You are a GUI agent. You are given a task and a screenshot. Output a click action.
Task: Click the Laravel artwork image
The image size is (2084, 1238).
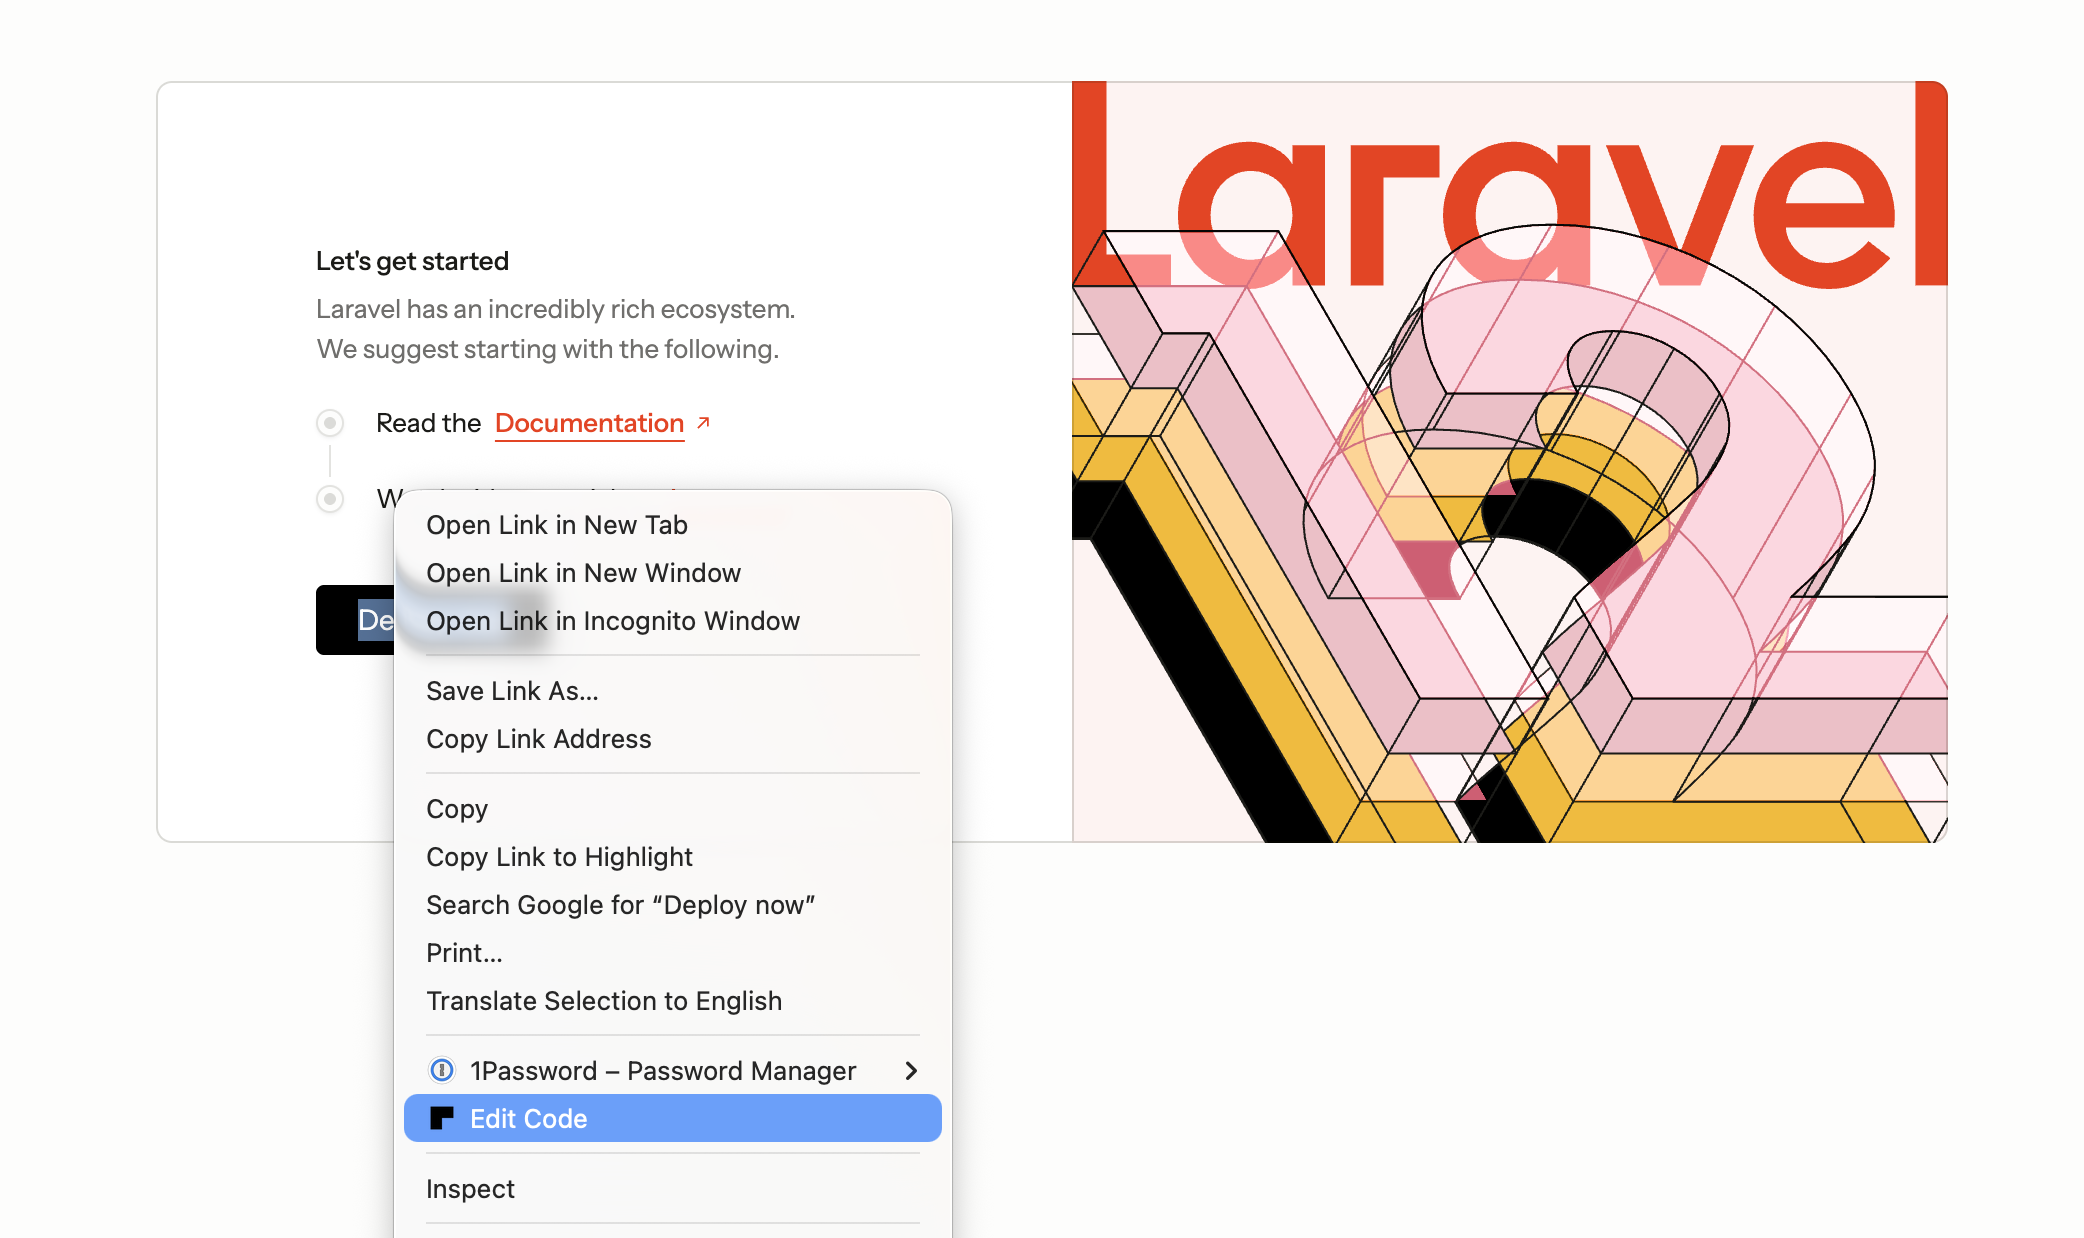coord(1508,461)
